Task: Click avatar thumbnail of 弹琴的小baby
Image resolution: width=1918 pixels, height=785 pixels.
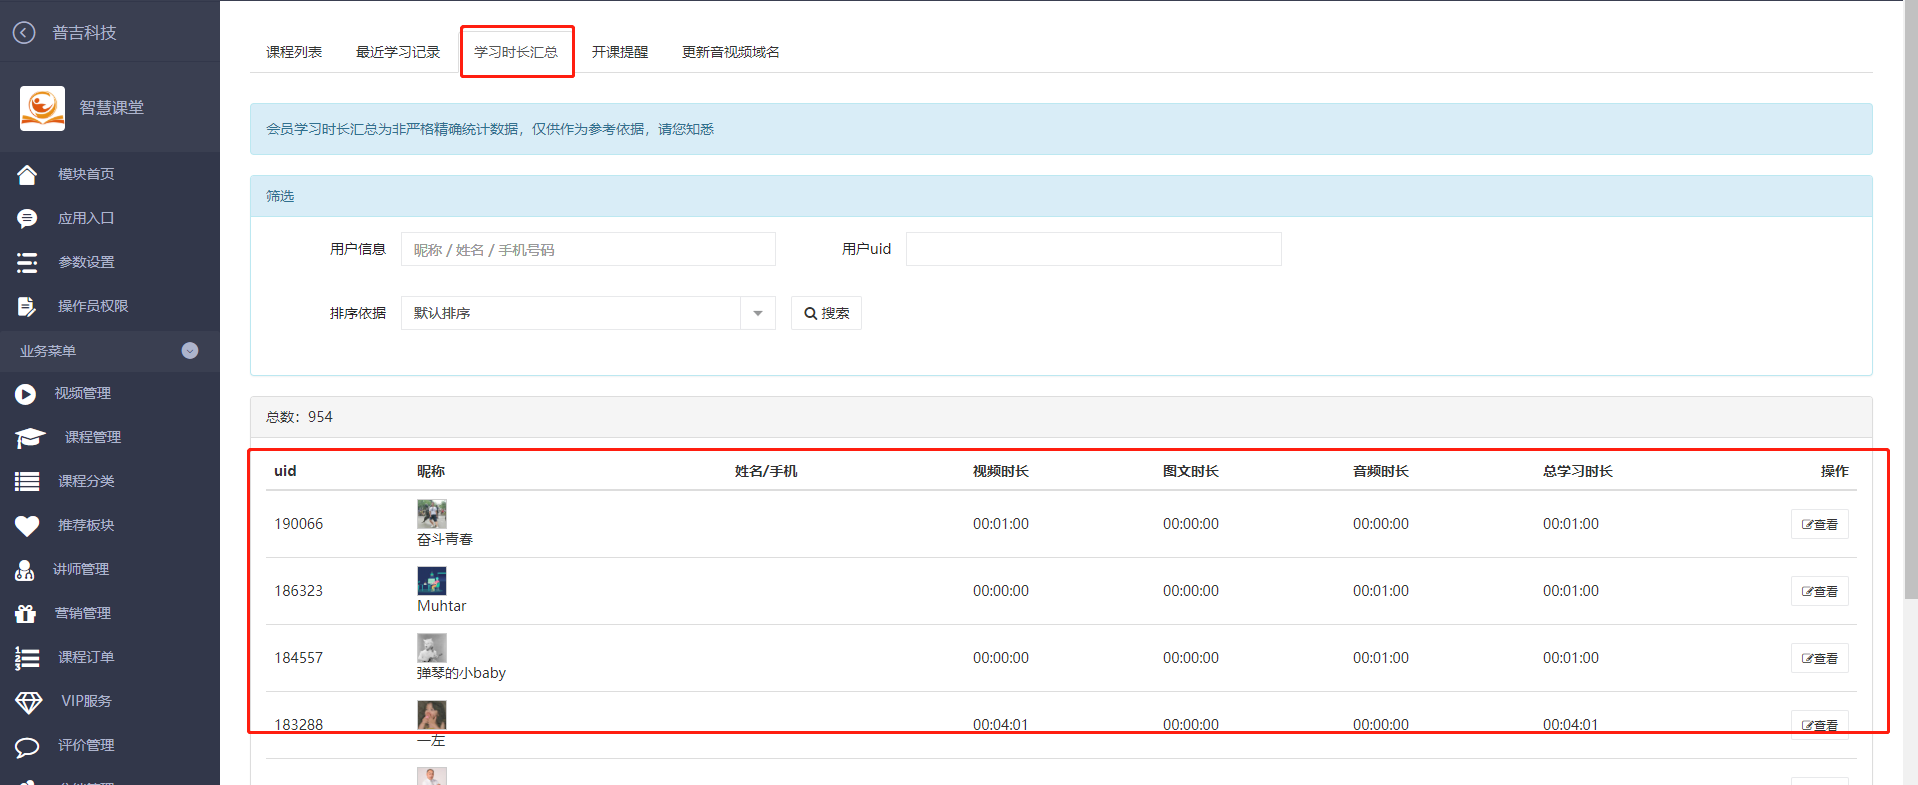Action: point(431,648)
